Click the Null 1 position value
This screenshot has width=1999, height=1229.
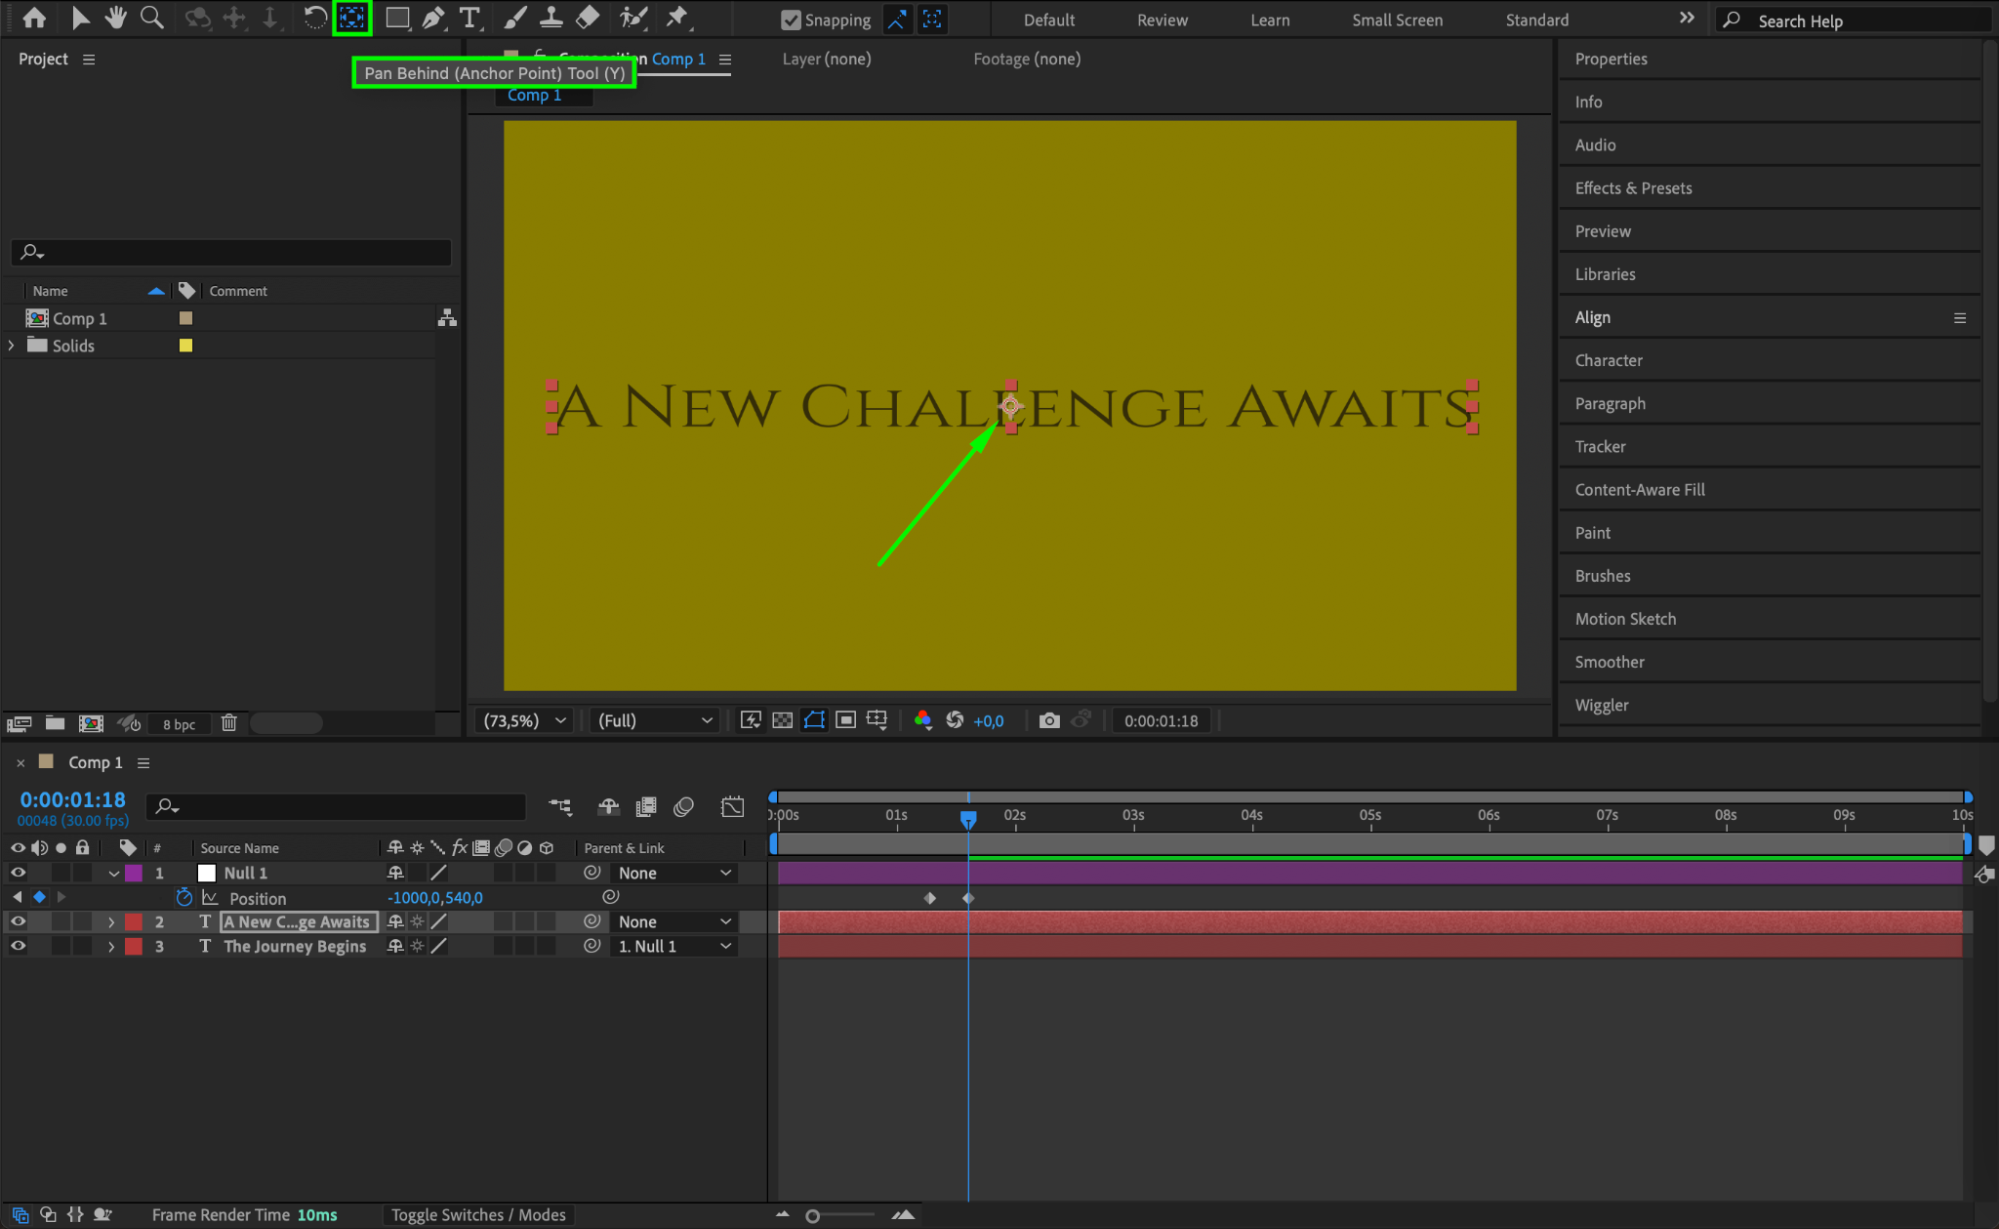tap(434, 898)
